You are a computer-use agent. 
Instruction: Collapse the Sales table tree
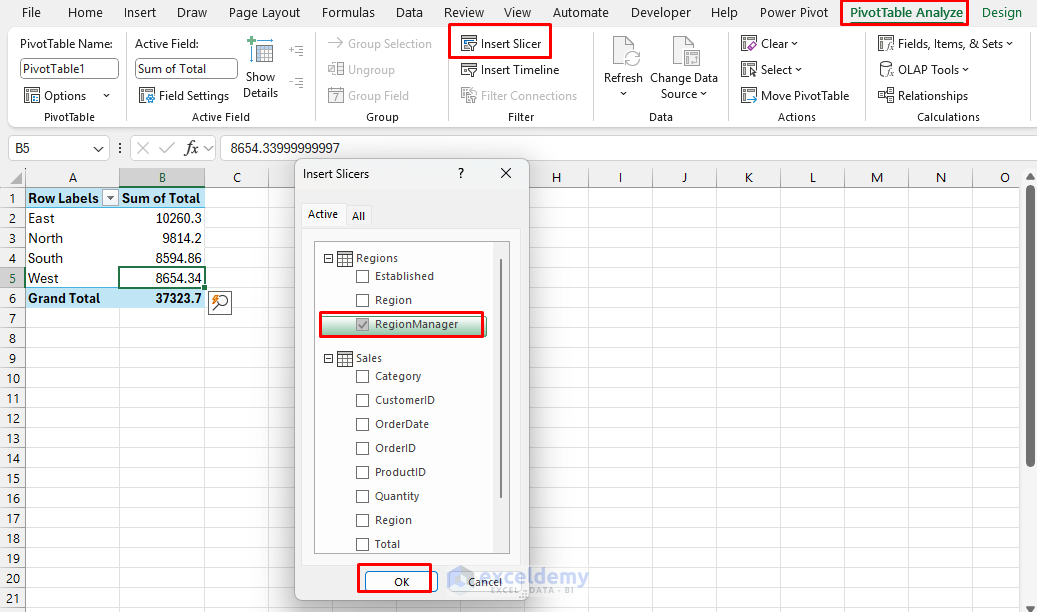click(x=328, y=359)
